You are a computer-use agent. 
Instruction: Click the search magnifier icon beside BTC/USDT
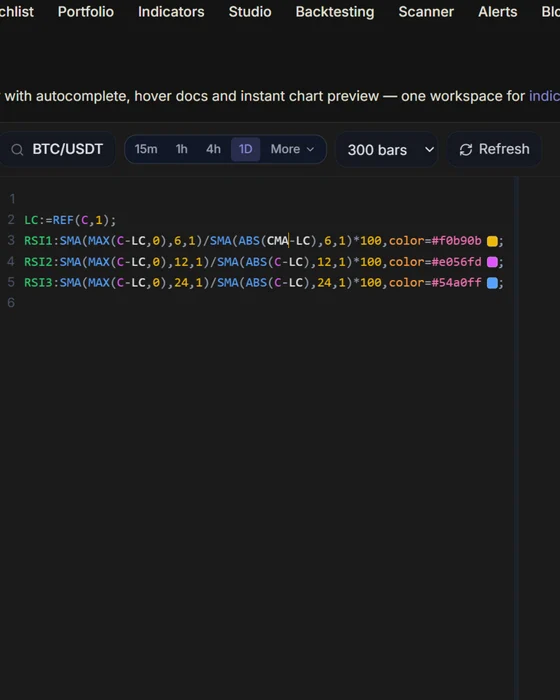pos(17,150)
